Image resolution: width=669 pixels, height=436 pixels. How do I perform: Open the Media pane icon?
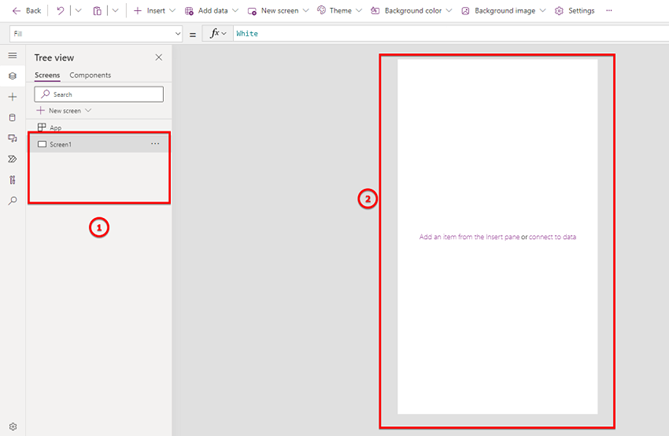pyautogui.click(x=13, y=138)
